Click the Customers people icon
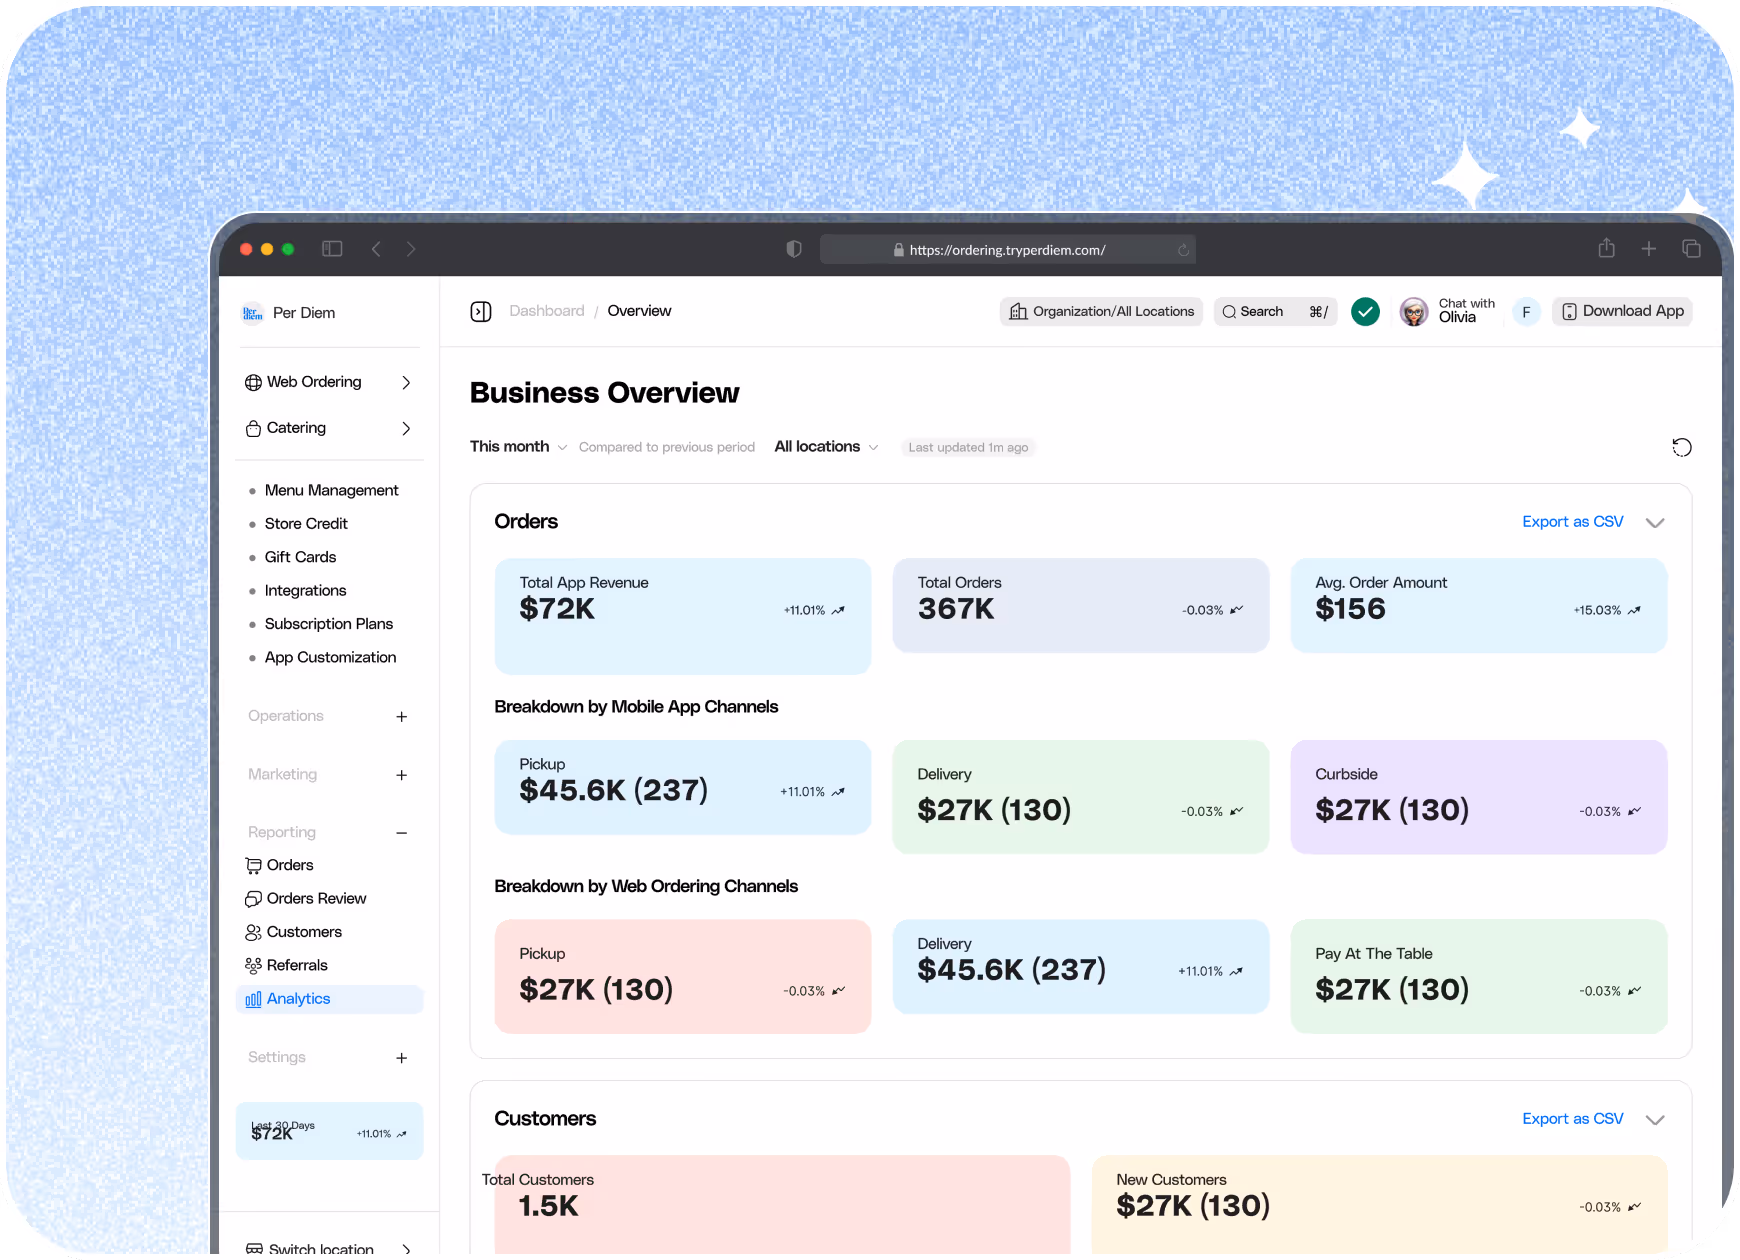 [253, 932]
